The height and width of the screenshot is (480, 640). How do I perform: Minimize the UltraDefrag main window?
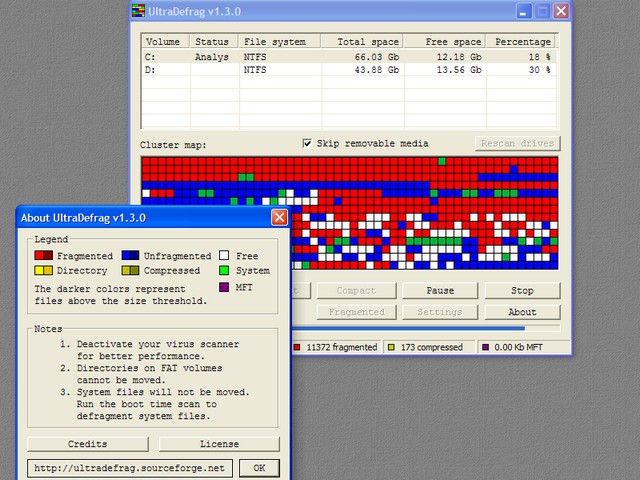click(x=524, y=11)
